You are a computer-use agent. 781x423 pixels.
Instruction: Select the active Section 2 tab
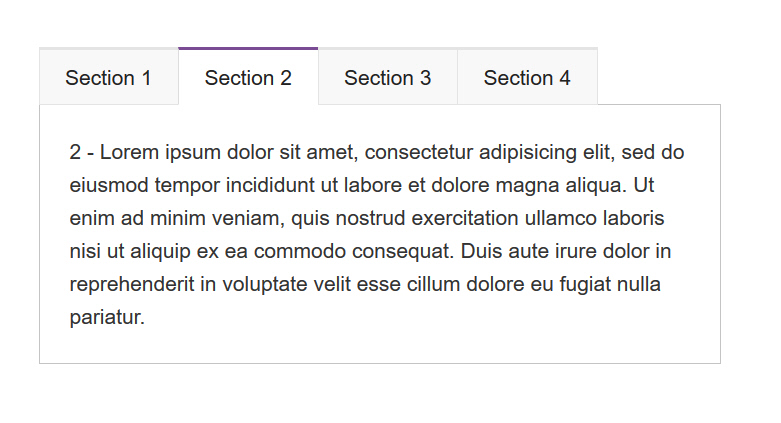248,78
